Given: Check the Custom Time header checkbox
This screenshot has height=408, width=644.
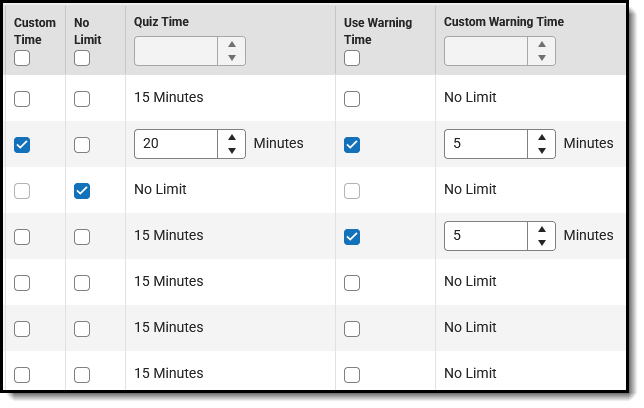Looking at the screenshot, I should [22, 59].
